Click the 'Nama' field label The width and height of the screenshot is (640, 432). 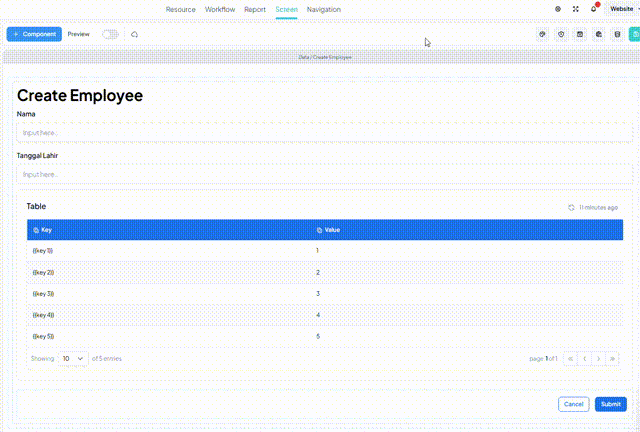point(26,114)
